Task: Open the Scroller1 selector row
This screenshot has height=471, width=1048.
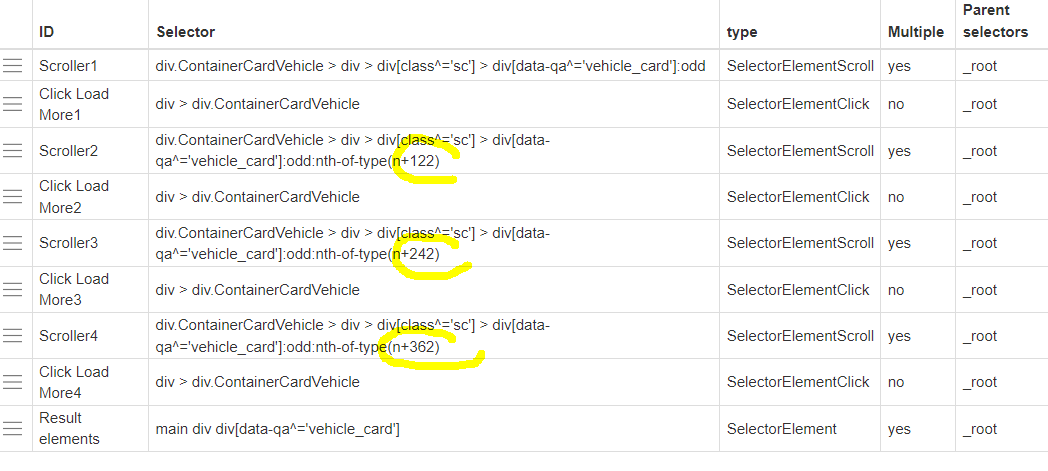Action: [431, 66]
